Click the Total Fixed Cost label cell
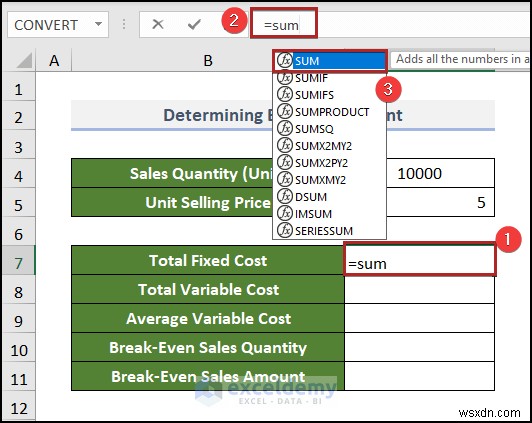Image resolution: width=532 pixels, height=423 pixels. coord(208,260)
